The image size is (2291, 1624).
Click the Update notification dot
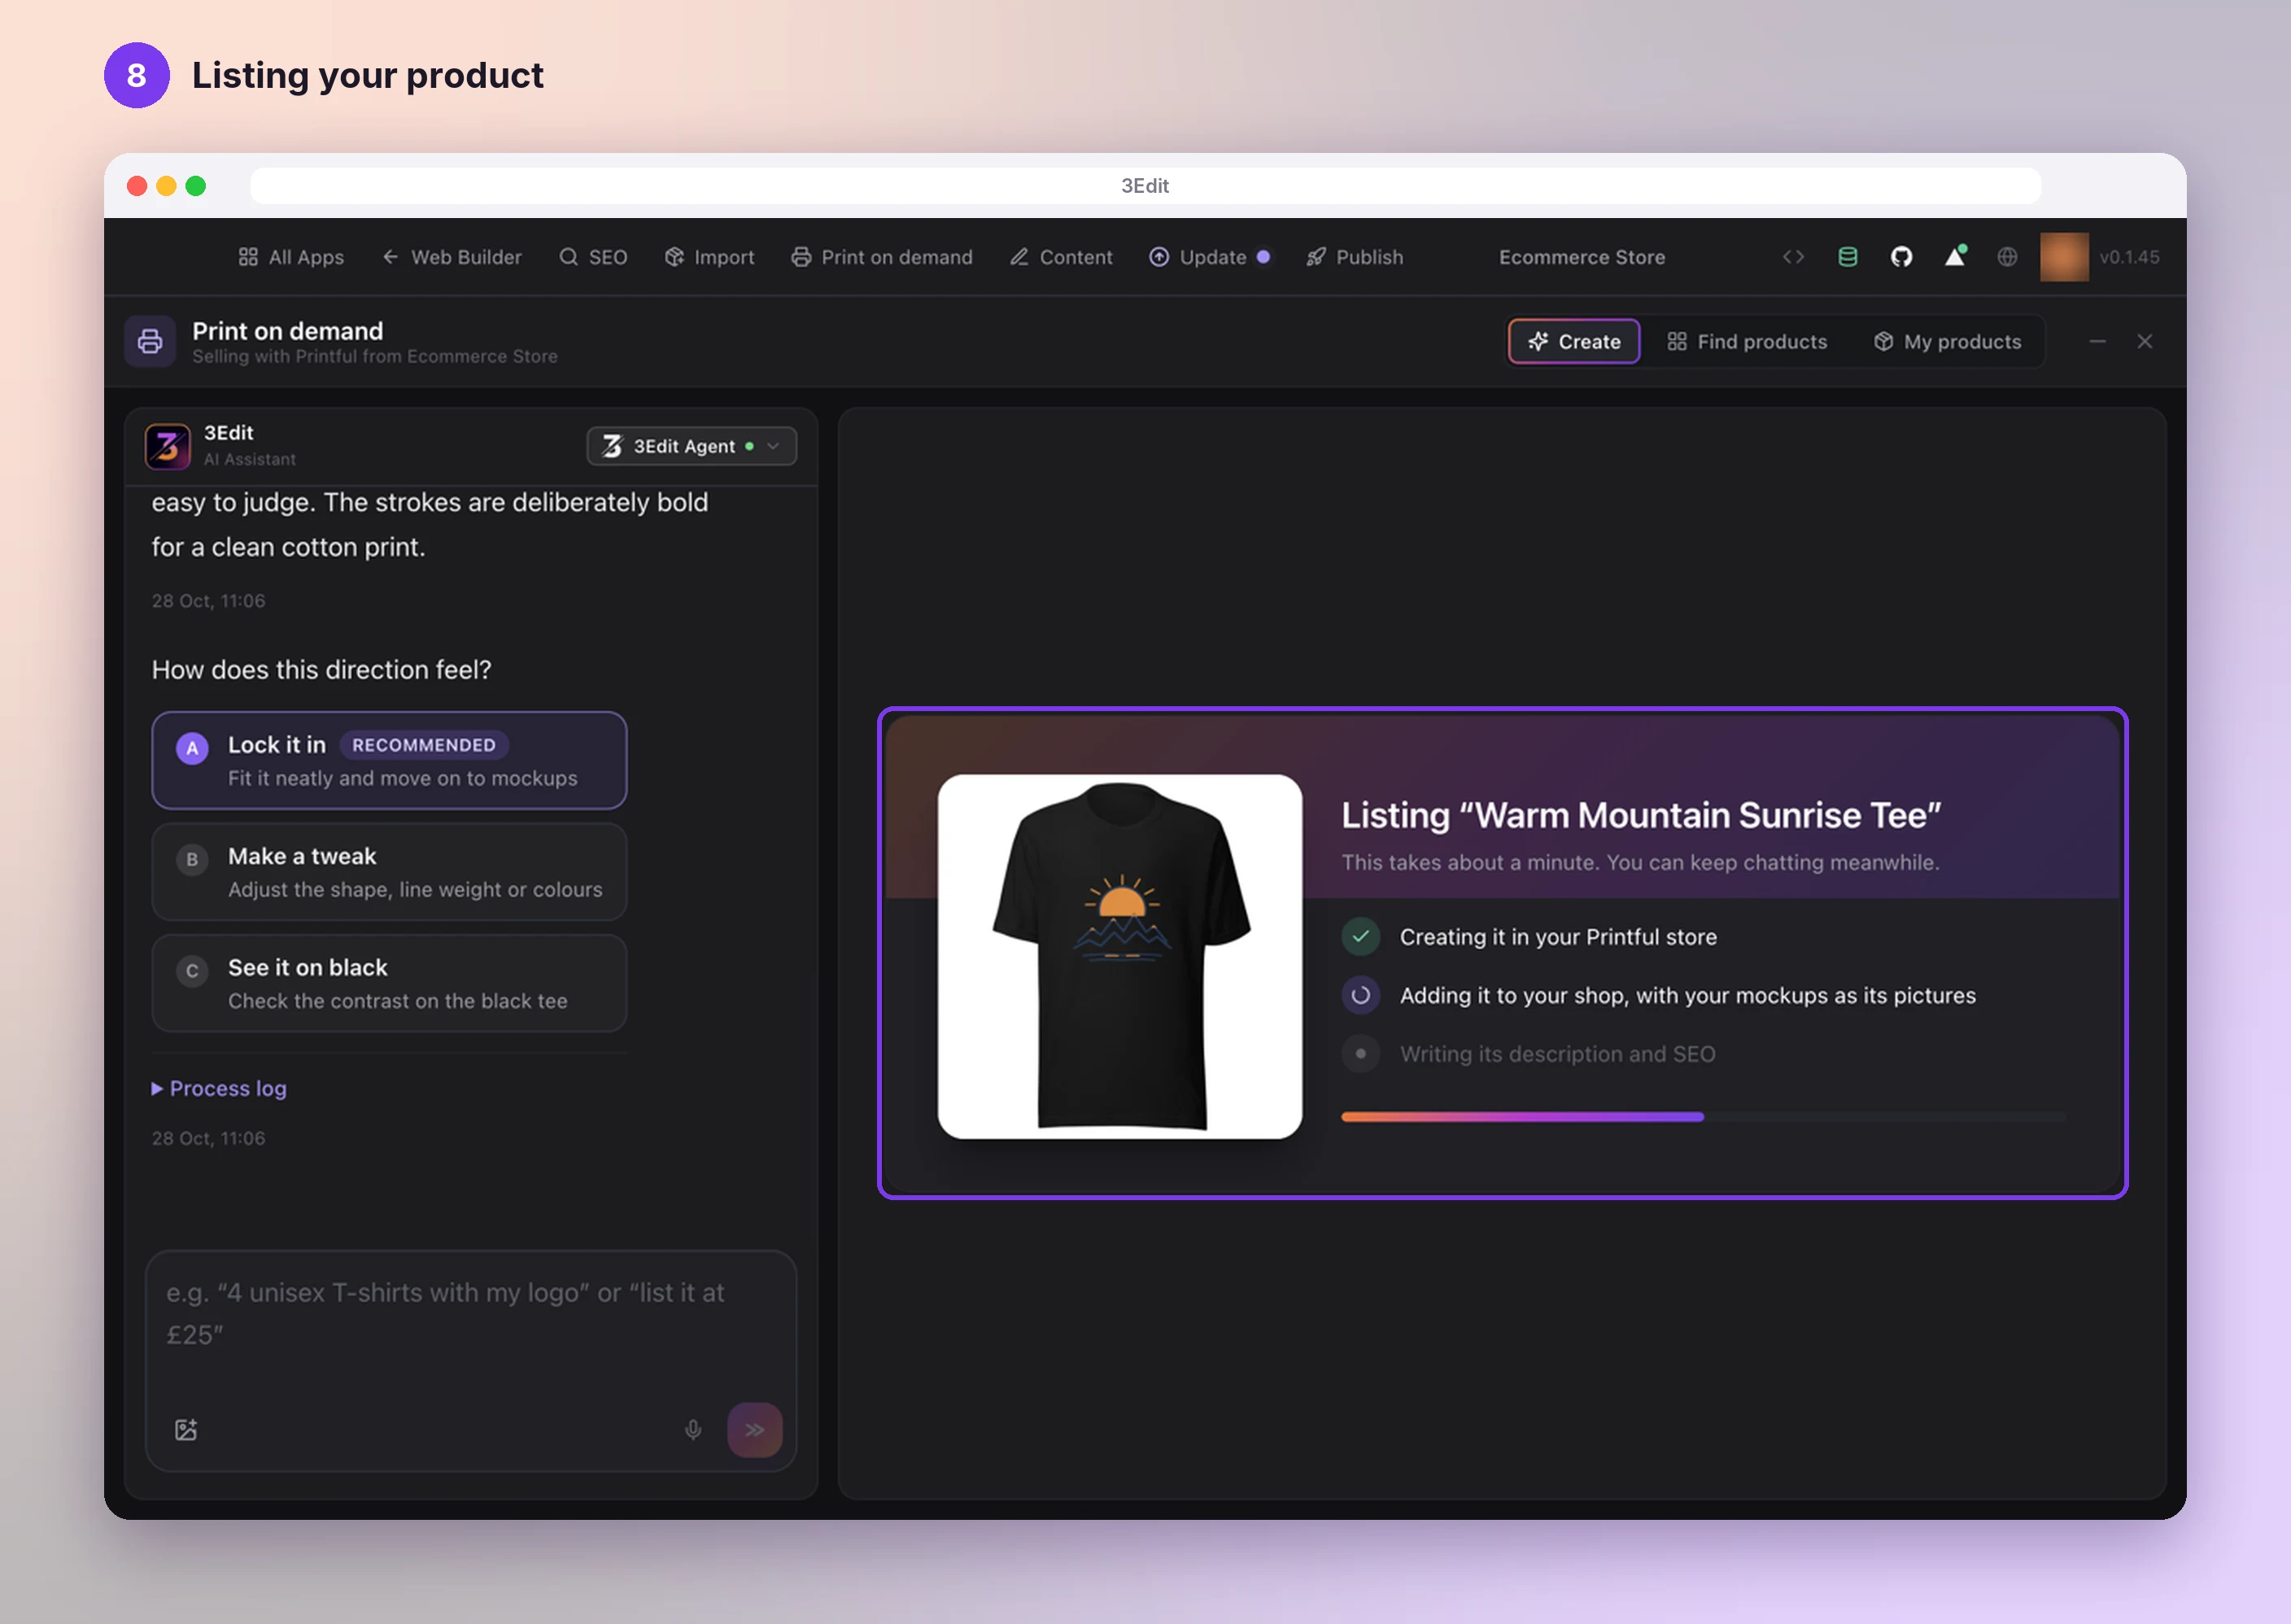[1263, 257]
